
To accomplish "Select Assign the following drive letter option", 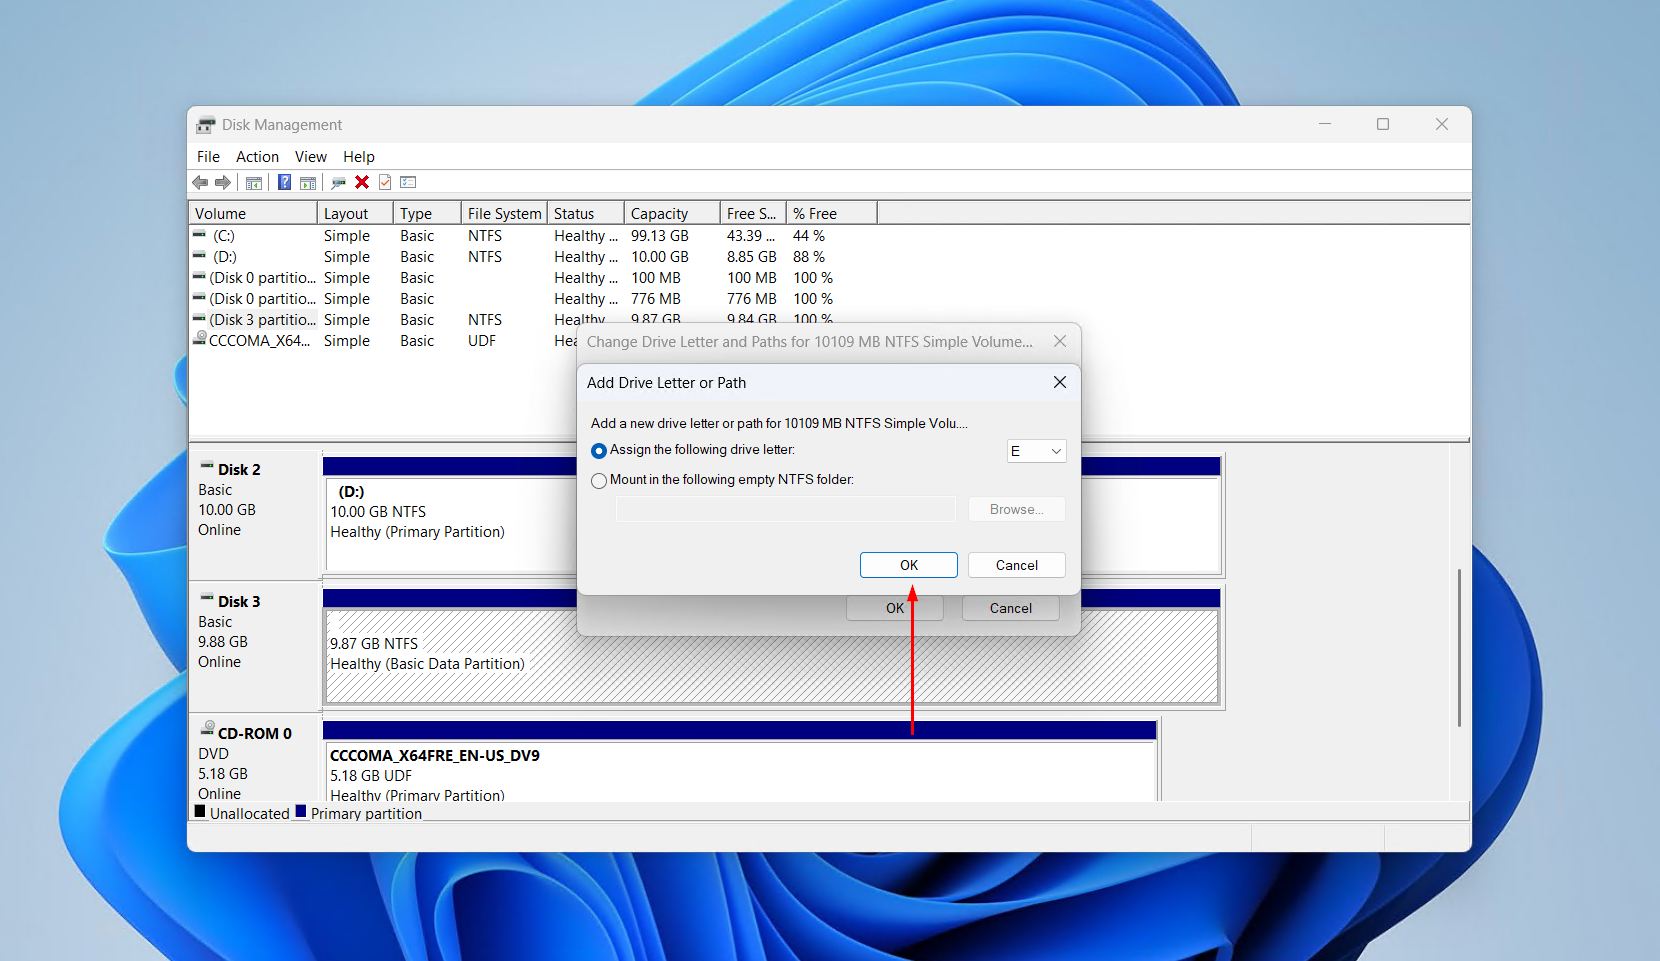I will [599, 451].
